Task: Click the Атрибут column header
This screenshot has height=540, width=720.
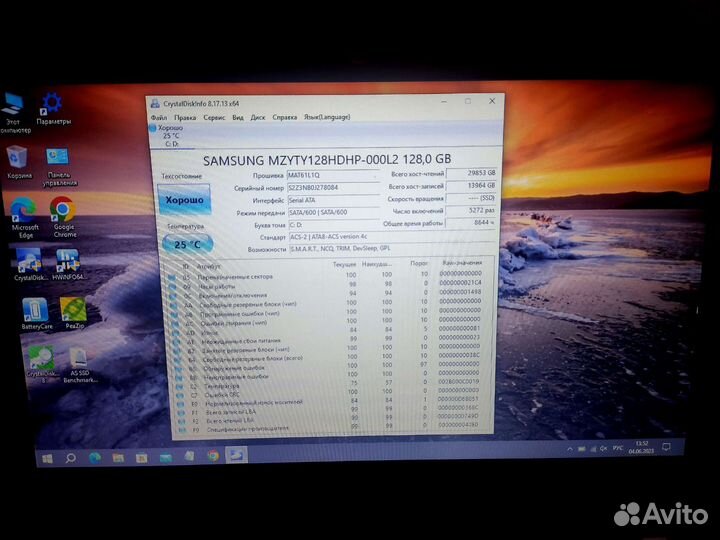Action: coord(208,266)
